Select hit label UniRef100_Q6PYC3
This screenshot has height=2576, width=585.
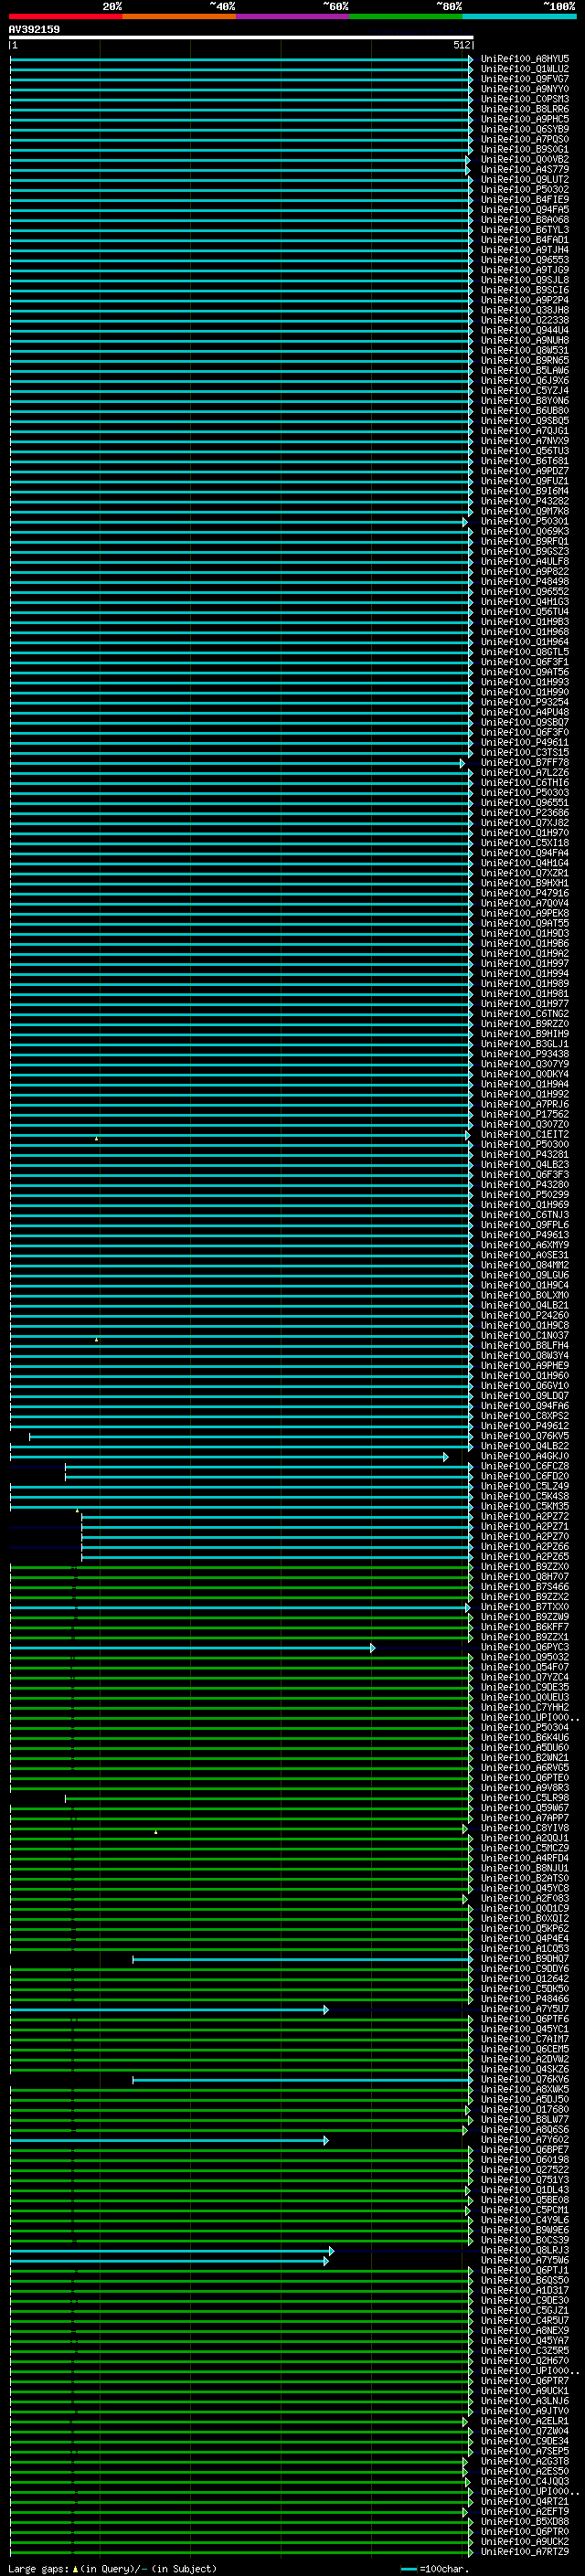(525, 1646)
